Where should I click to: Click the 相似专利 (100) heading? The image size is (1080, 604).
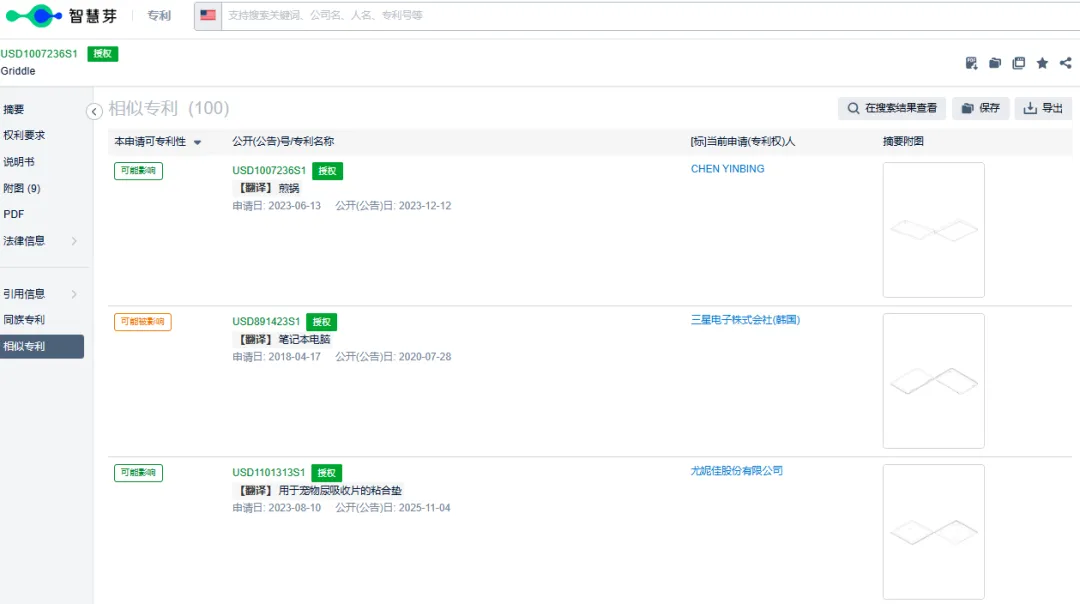pyautogui.click(x=169, y=108)
